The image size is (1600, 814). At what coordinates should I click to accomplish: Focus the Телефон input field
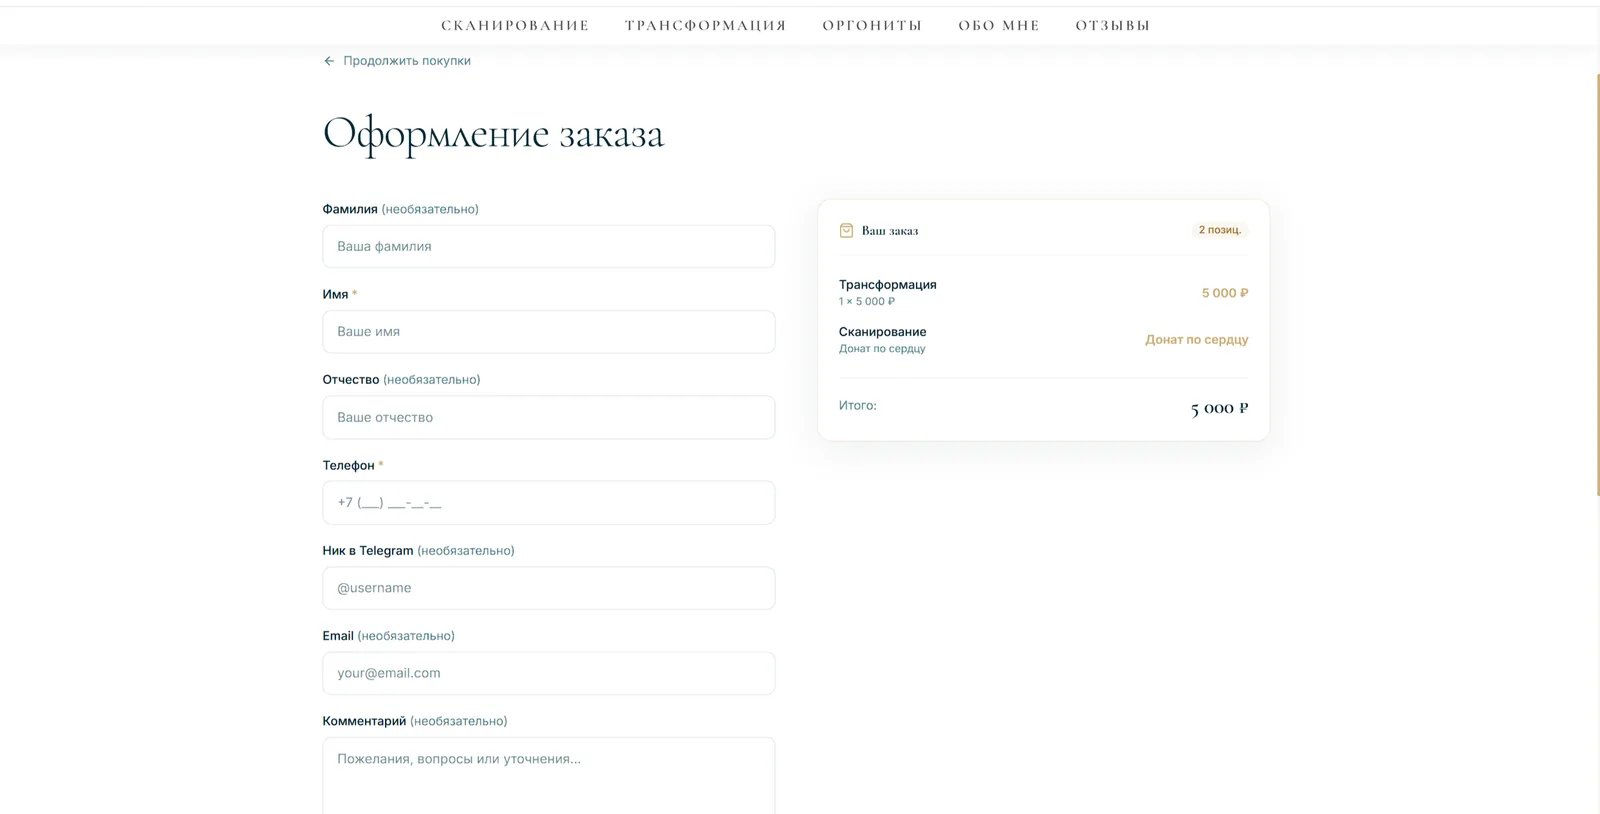548,502
